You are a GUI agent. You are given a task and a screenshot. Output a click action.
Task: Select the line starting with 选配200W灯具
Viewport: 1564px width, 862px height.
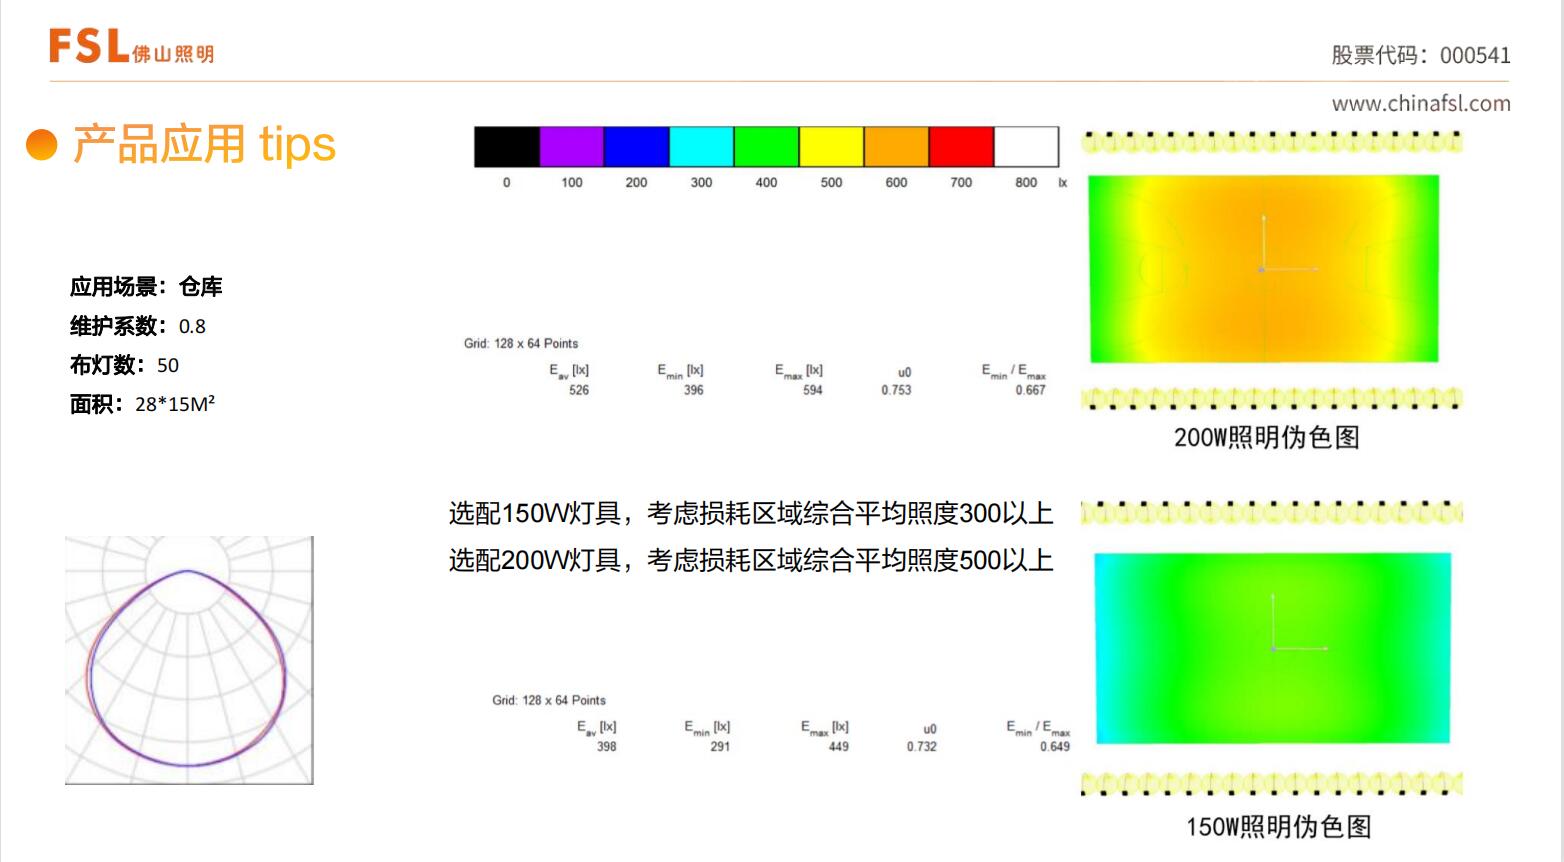coord(750,560)
